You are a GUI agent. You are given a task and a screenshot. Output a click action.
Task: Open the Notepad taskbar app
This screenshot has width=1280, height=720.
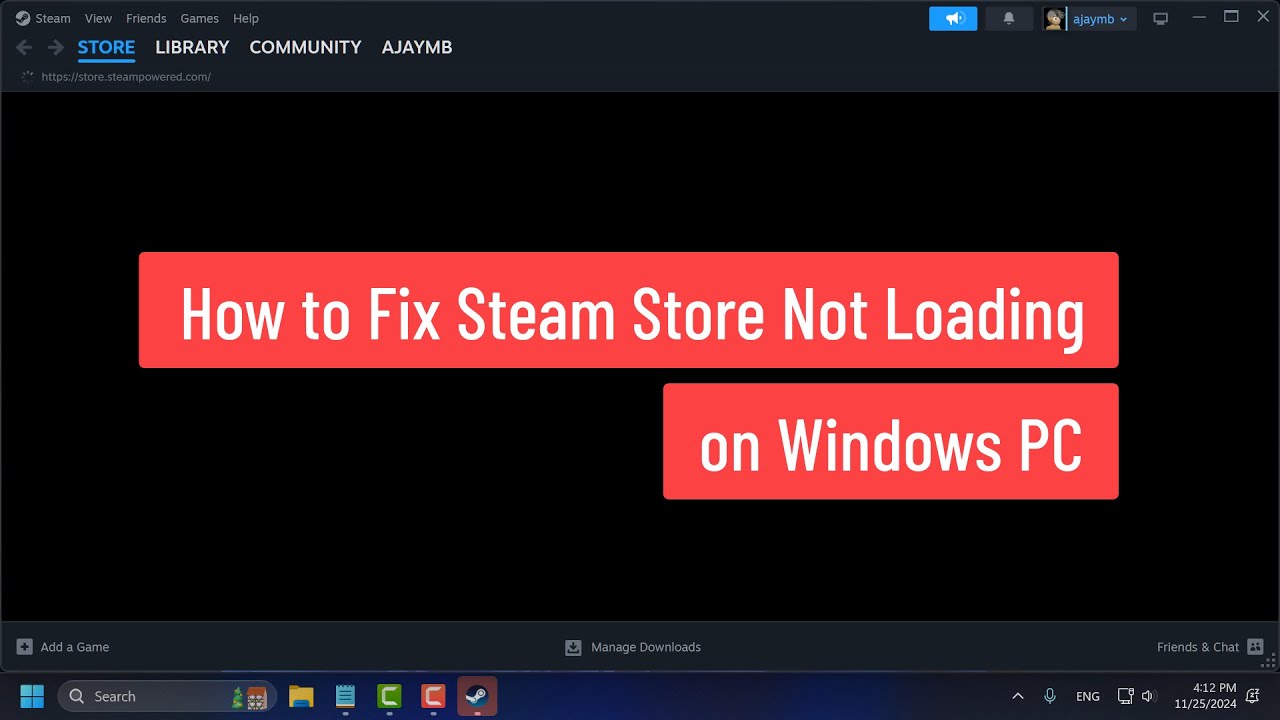pos(345,696)
